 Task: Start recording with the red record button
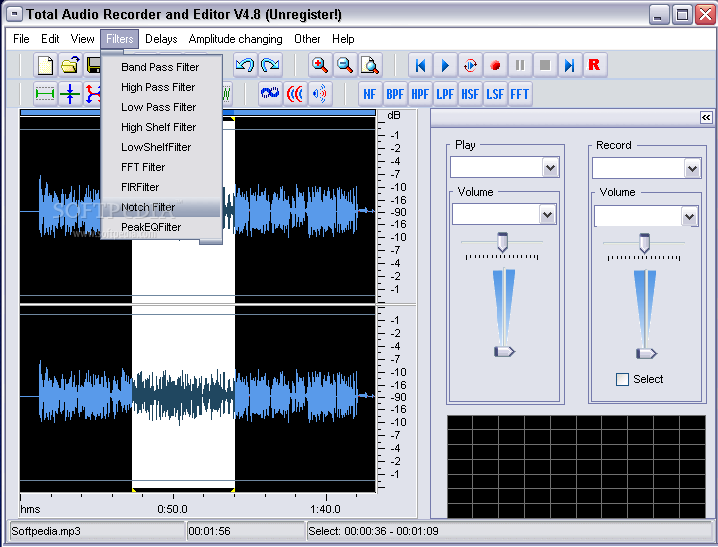495,65
